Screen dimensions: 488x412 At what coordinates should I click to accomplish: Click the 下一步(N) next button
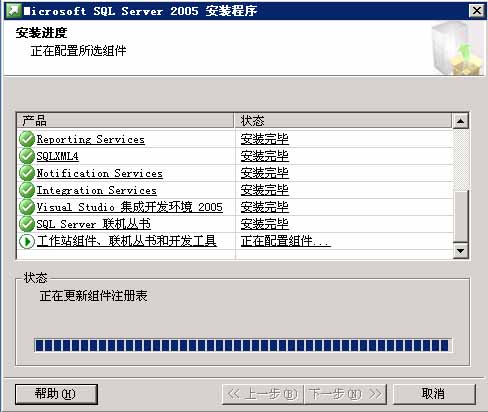pos(345,394)
